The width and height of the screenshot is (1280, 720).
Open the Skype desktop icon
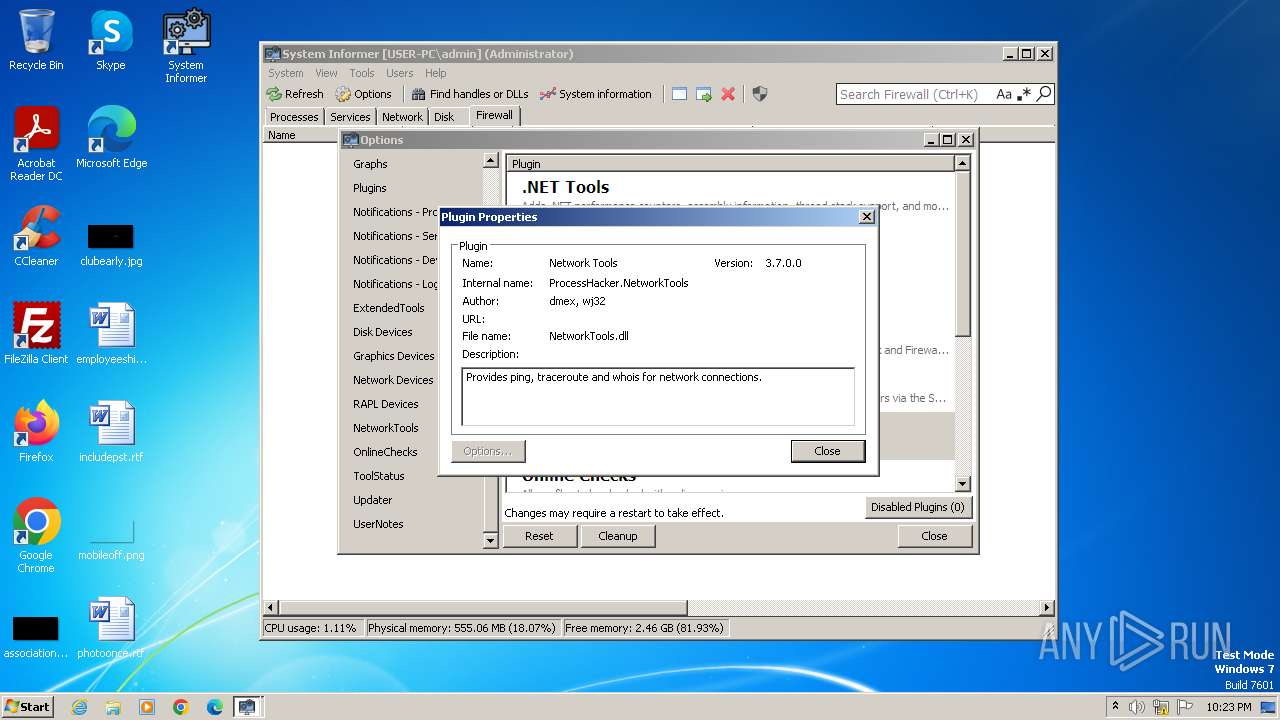[111, 40]
